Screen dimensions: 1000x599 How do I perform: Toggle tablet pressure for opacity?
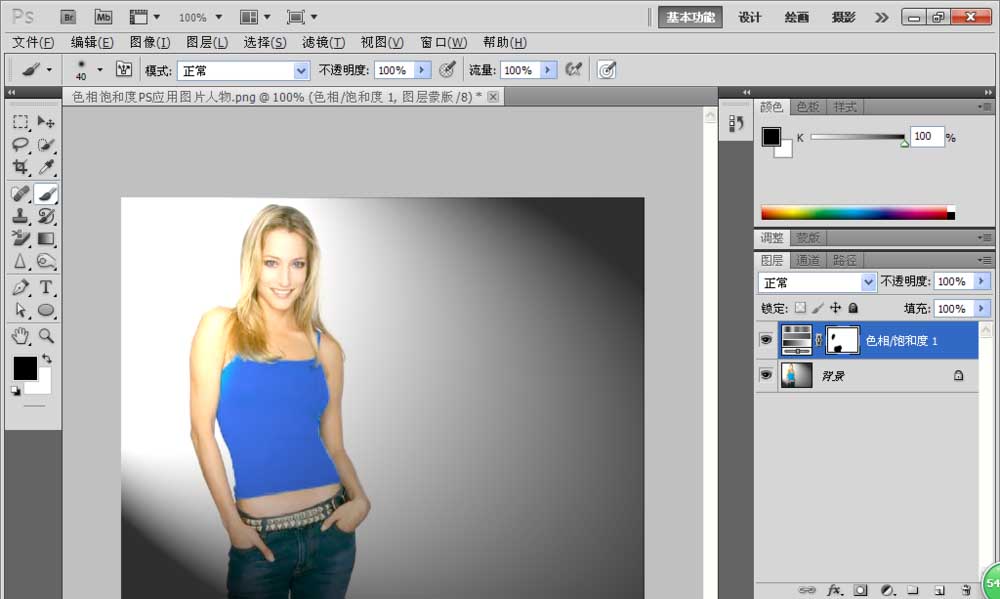(448, 70)
